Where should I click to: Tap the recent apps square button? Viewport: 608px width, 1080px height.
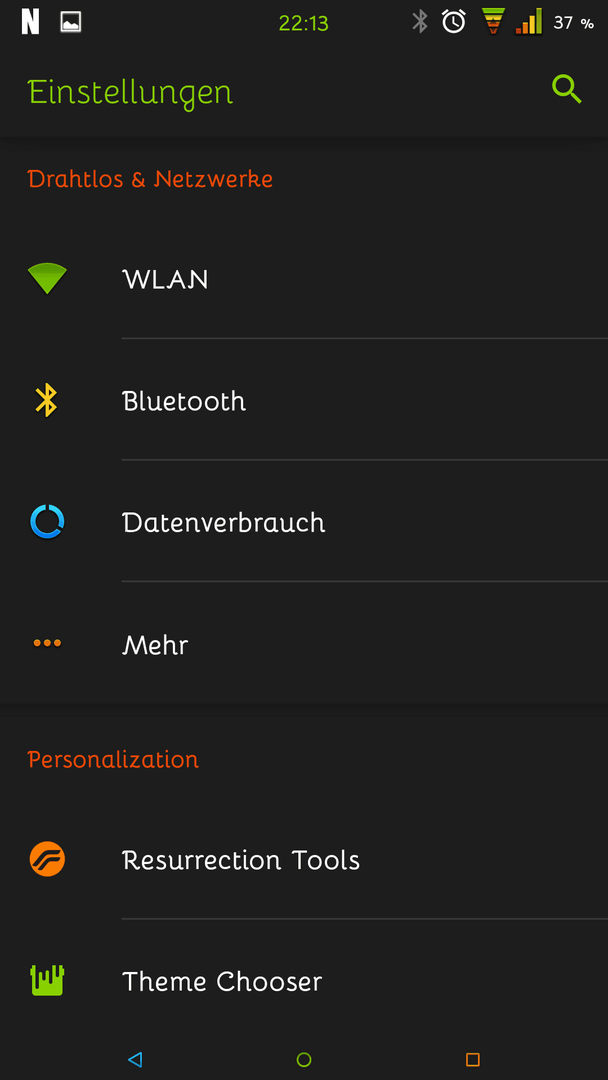tap(472, 1059)
